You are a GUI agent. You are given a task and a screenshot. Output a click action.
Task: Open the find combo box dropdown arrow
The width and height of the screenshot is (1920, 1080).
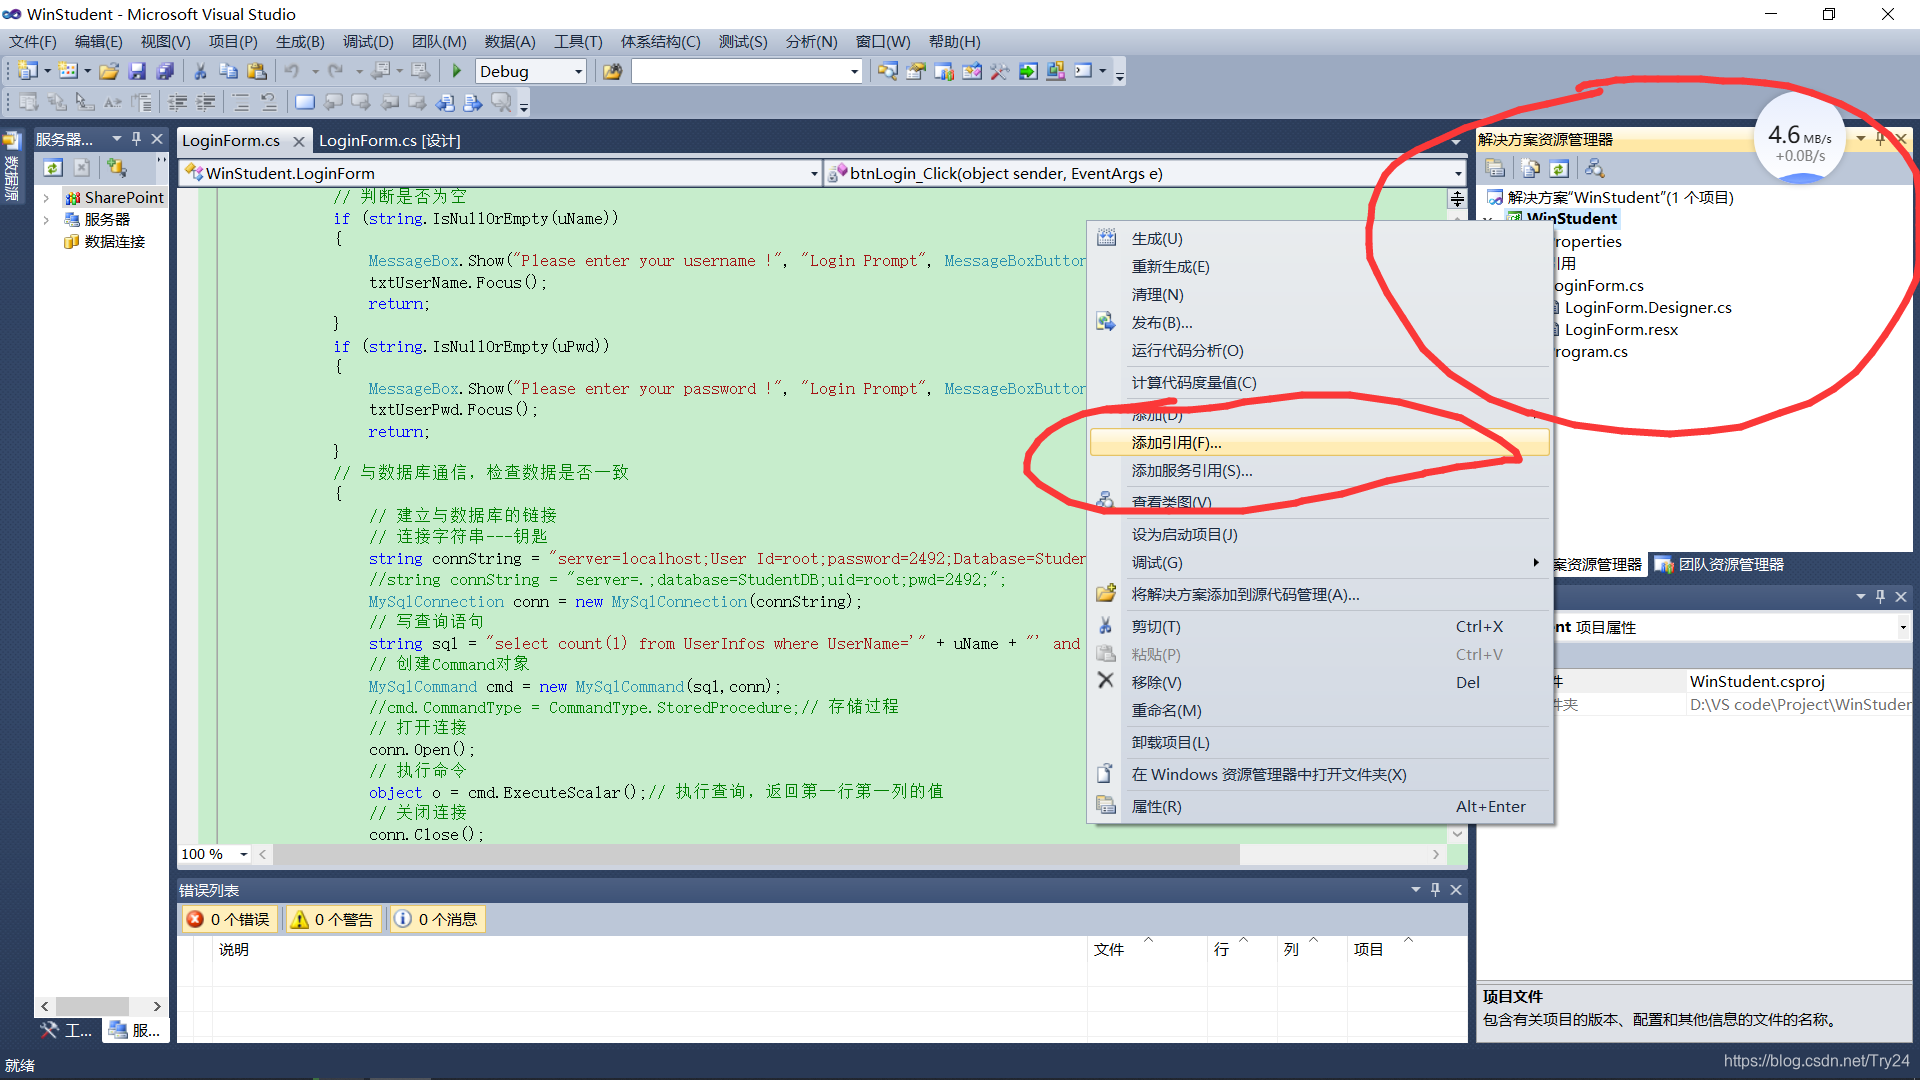(x=854, y=72)
